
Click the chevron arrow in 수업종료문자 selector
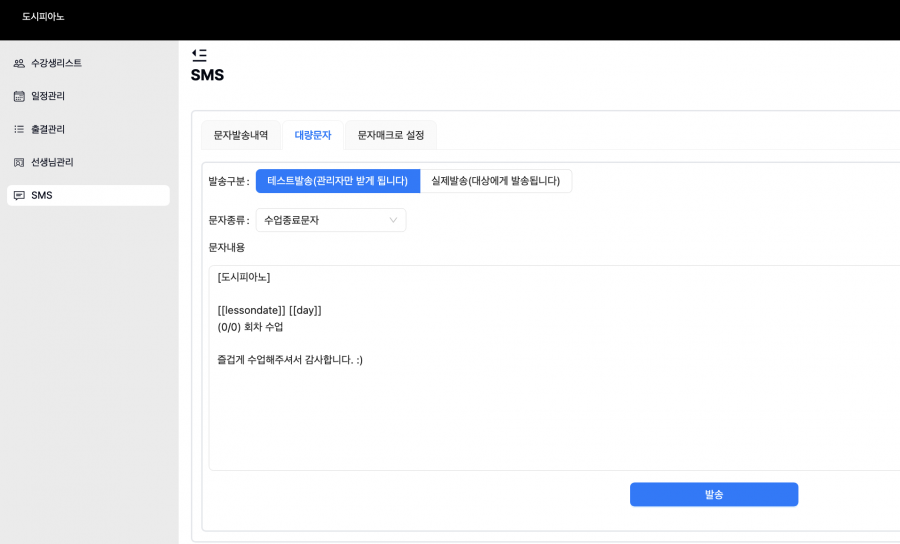(x=393, y=220)
